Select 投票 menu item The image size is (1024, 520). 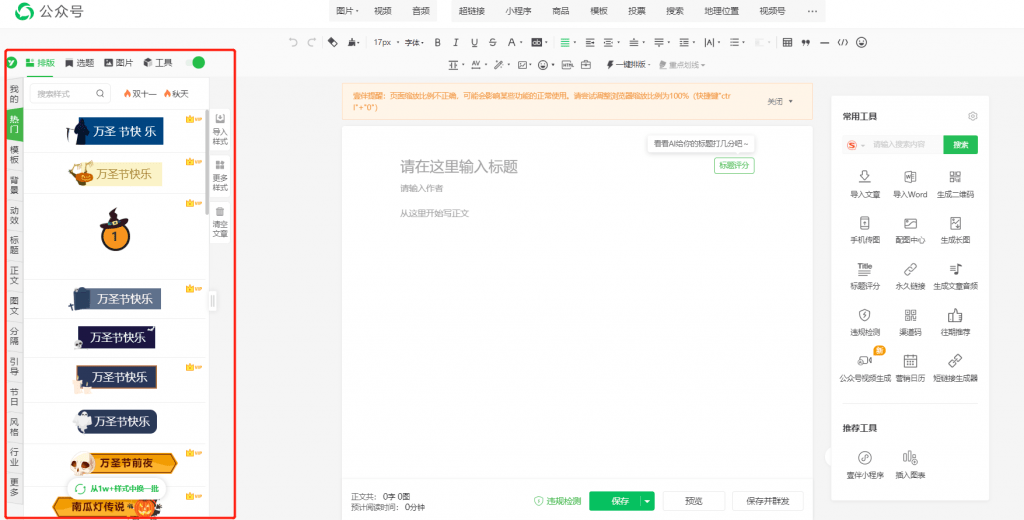coord(637,11)
